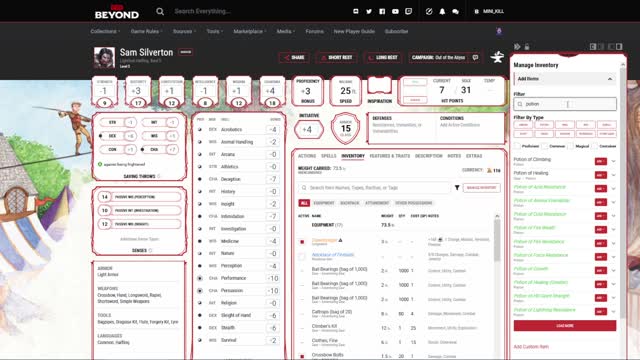Switch to the Spells tab
Image resolution: width=640 pixels, height=360 pixels.
point(329,156)
